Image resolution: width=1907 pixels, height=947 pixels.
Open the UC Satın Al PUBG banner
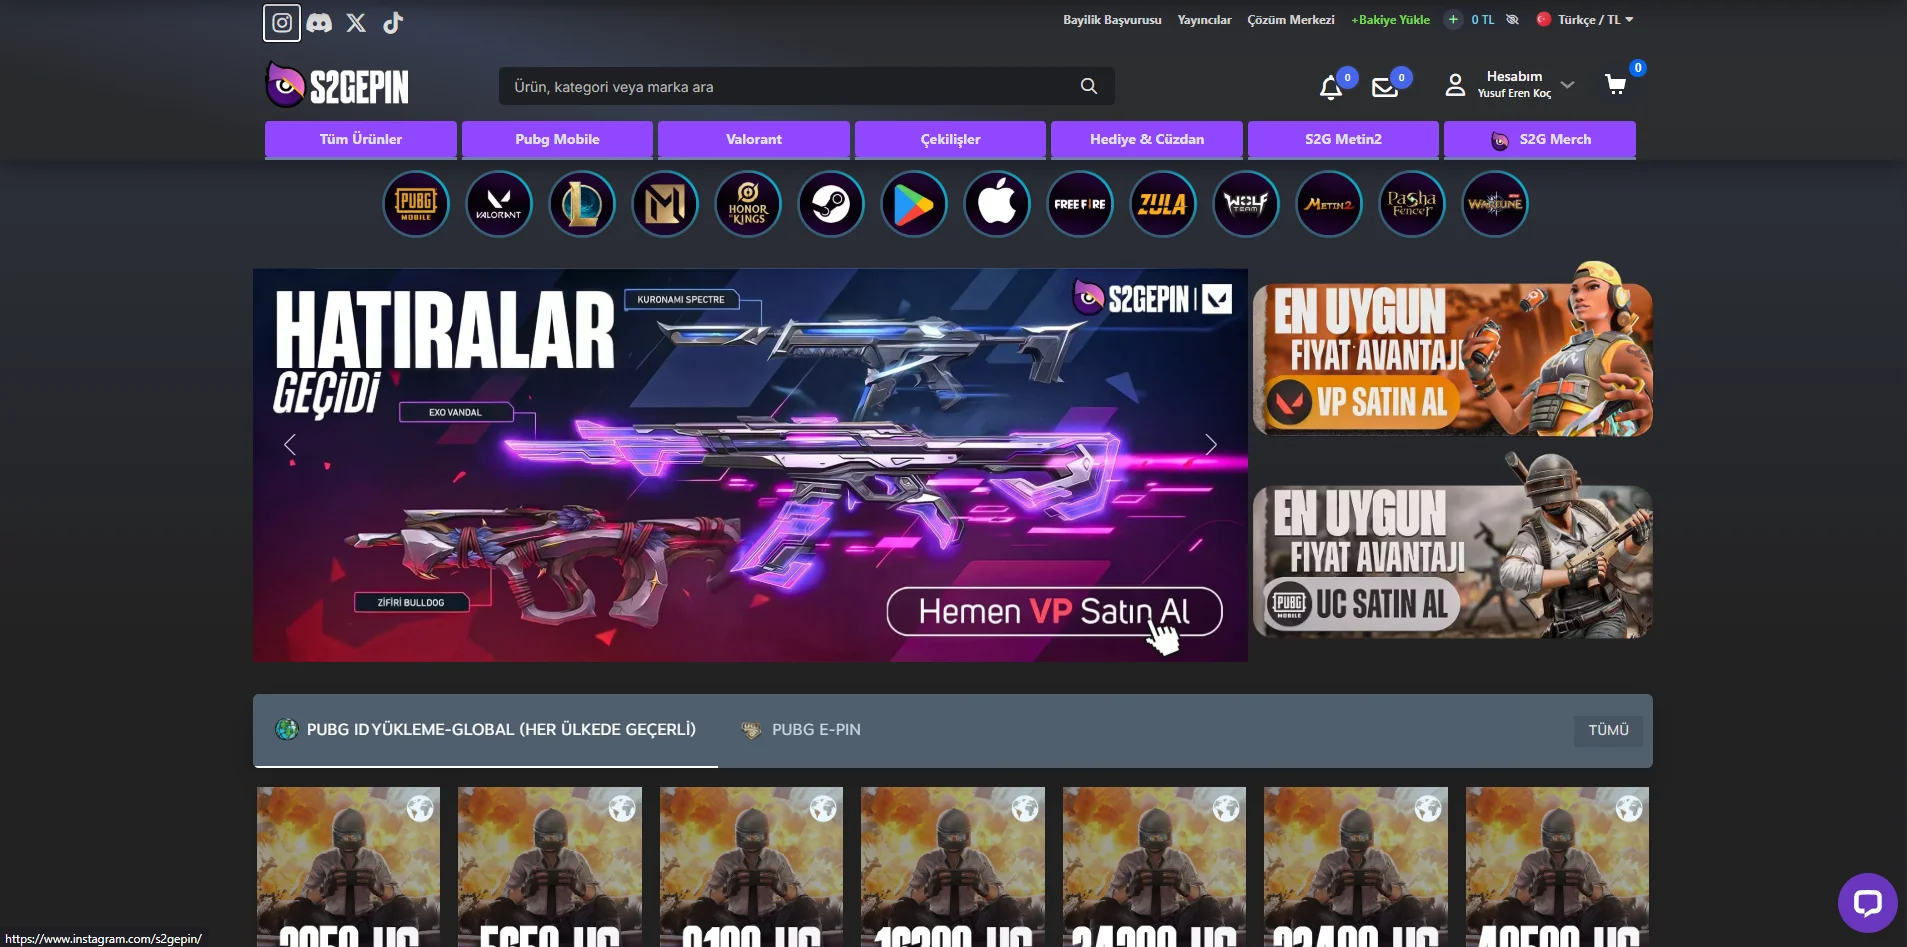pos(1451,562)
